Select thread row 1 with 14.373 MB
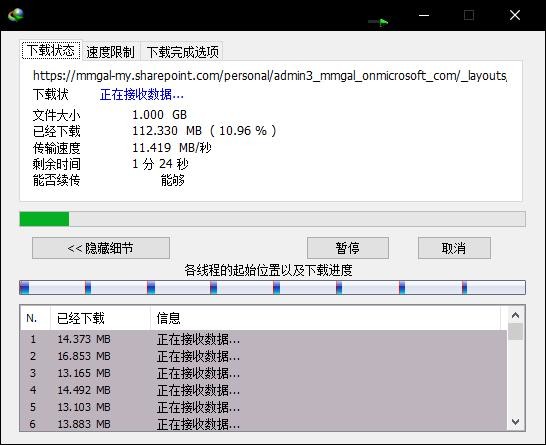 pos(263,339)
